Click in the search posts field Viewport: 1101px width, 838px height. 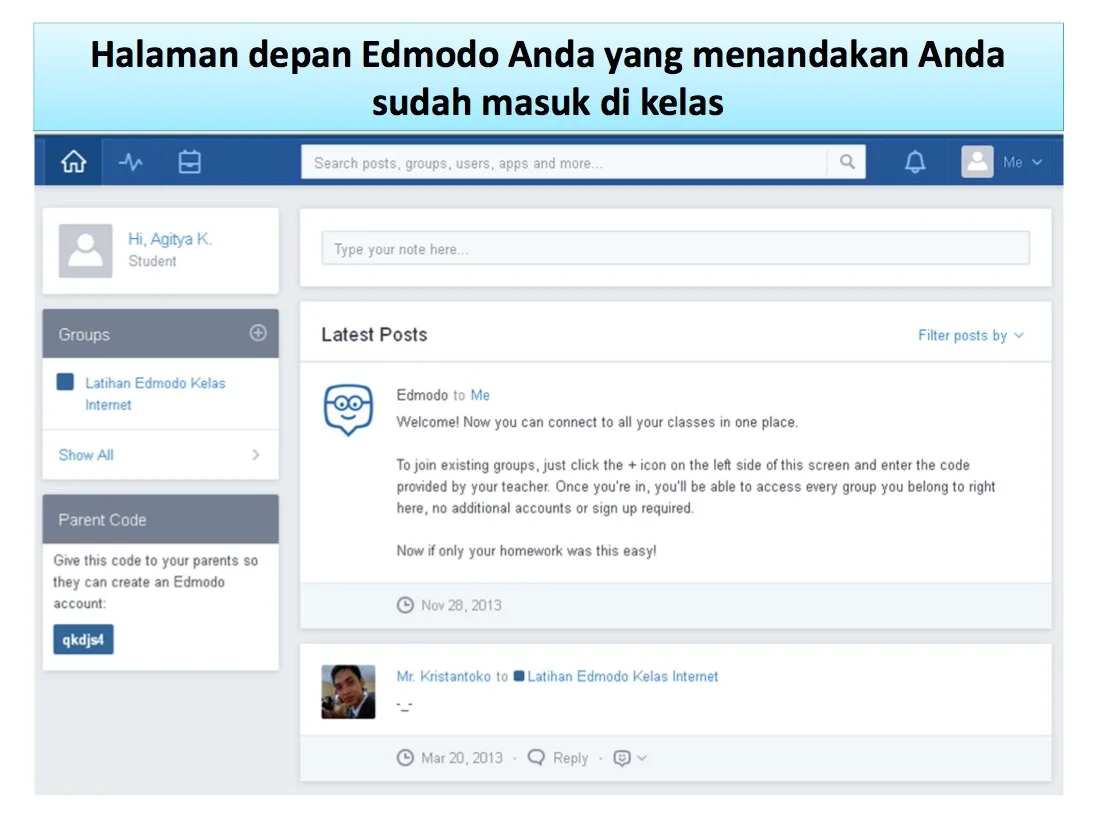click(x=564, y=162)
